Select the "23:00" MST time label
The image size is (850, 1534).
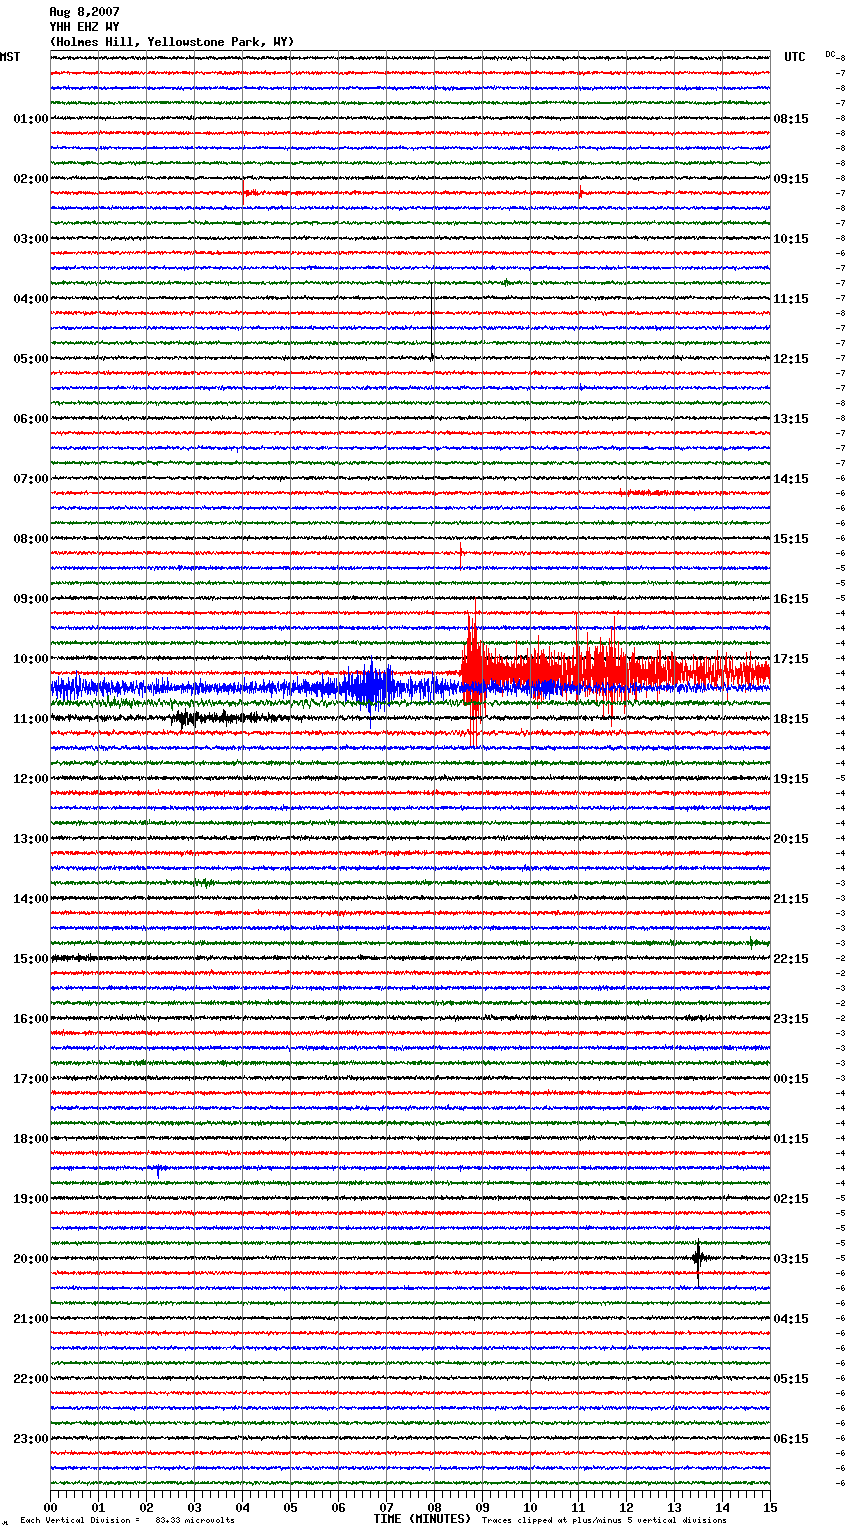31,1439
